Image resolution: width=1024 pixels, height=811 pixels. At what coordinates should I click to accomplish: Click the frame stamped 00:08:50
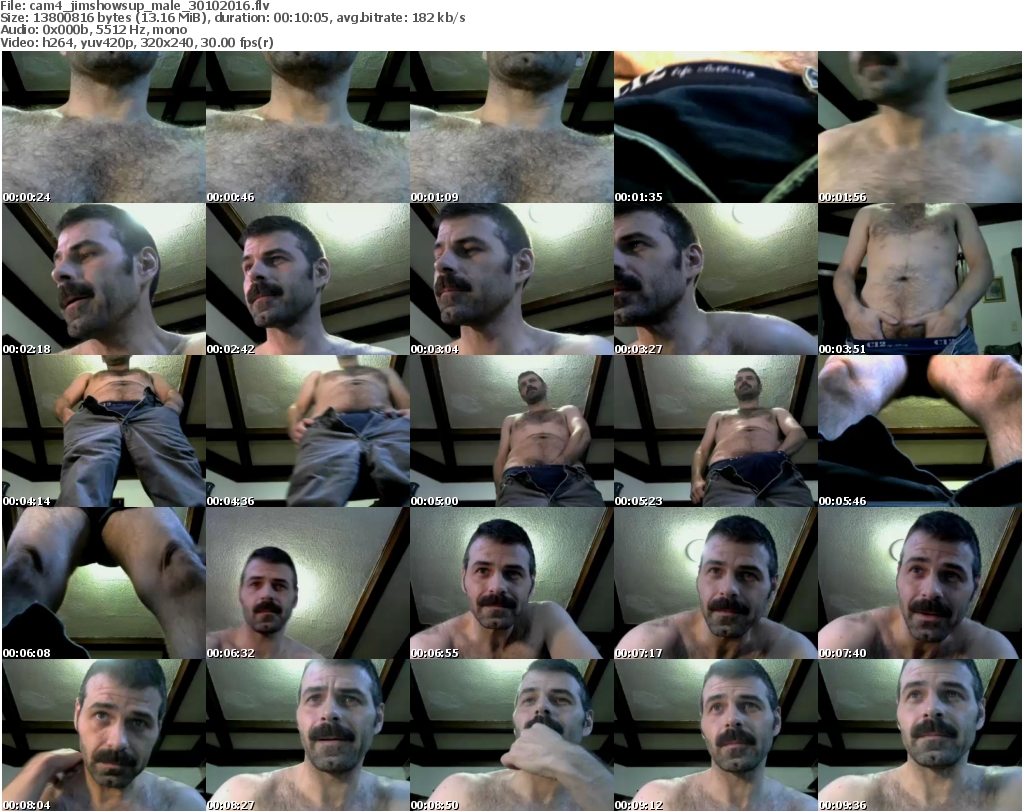pyautogui.click(x=511, y=735)
